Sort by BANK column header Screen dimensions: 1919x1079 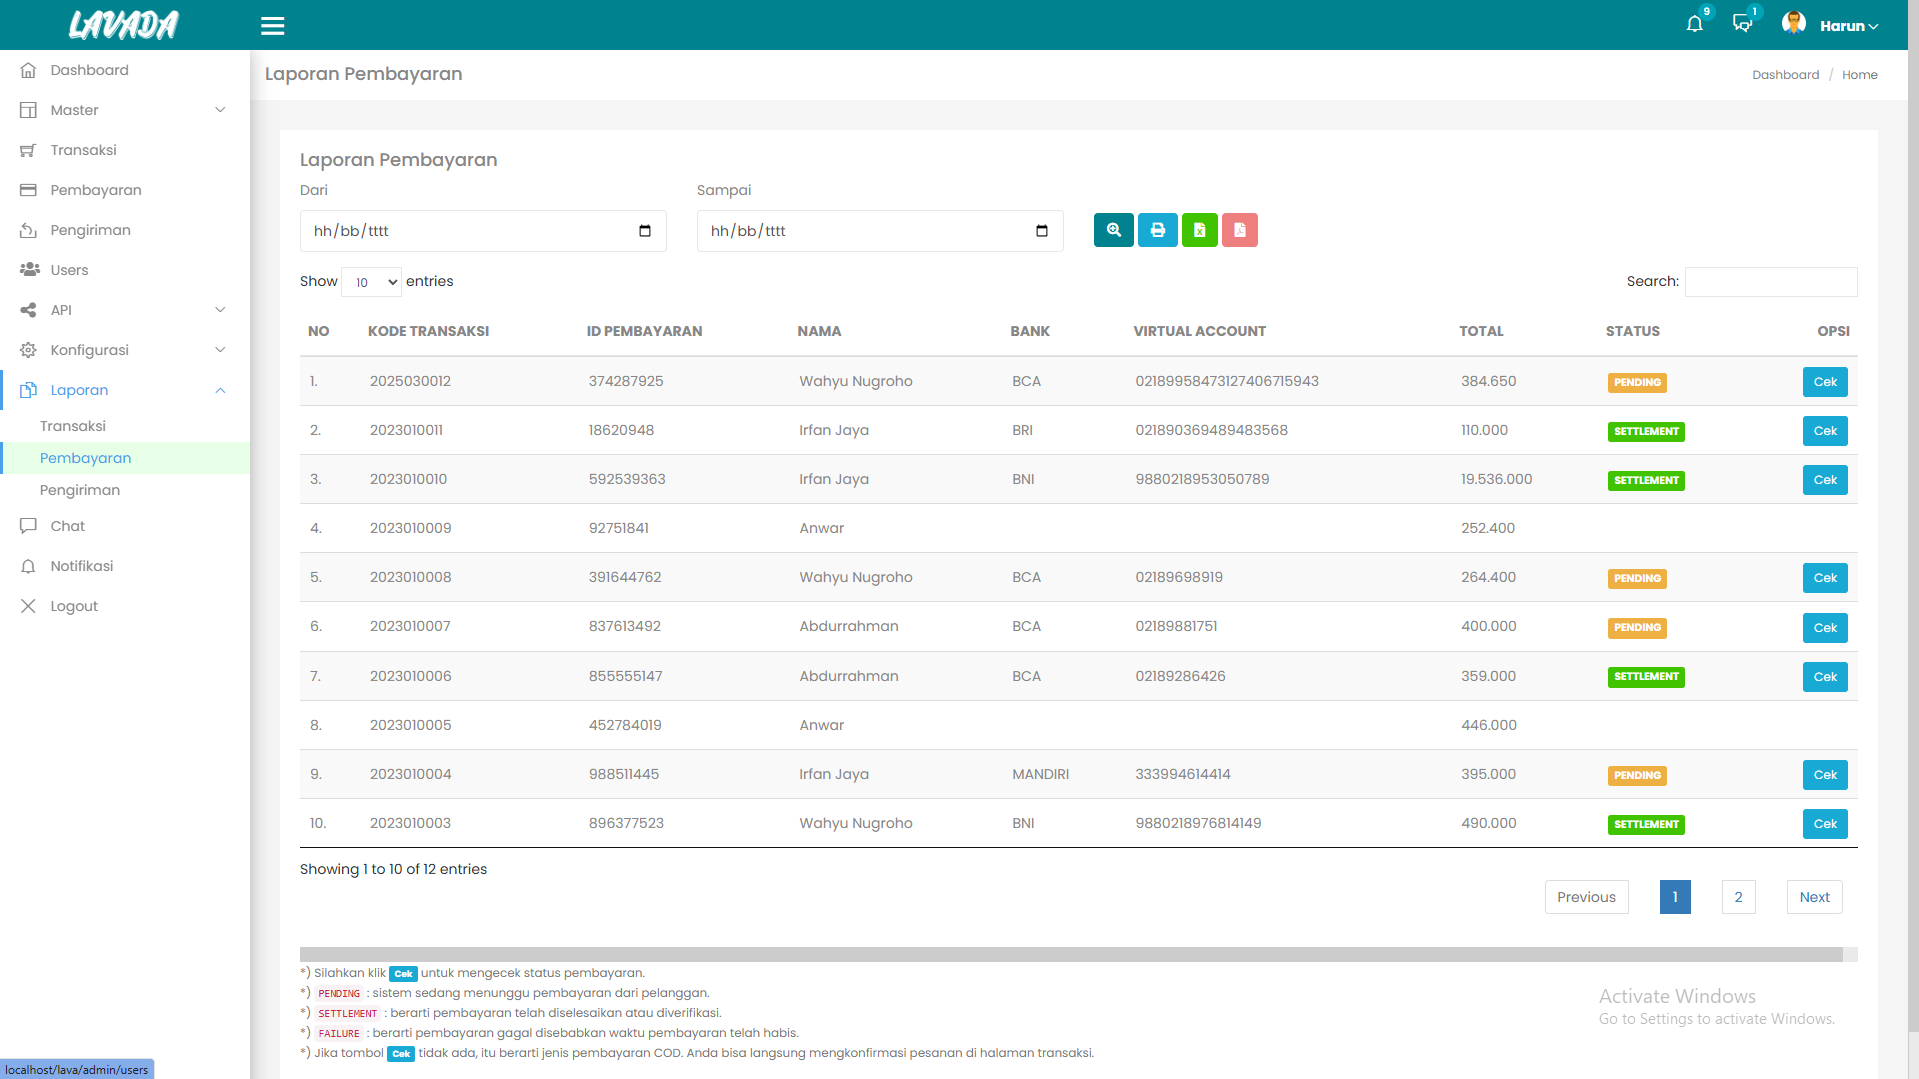tap(1030, 331)
